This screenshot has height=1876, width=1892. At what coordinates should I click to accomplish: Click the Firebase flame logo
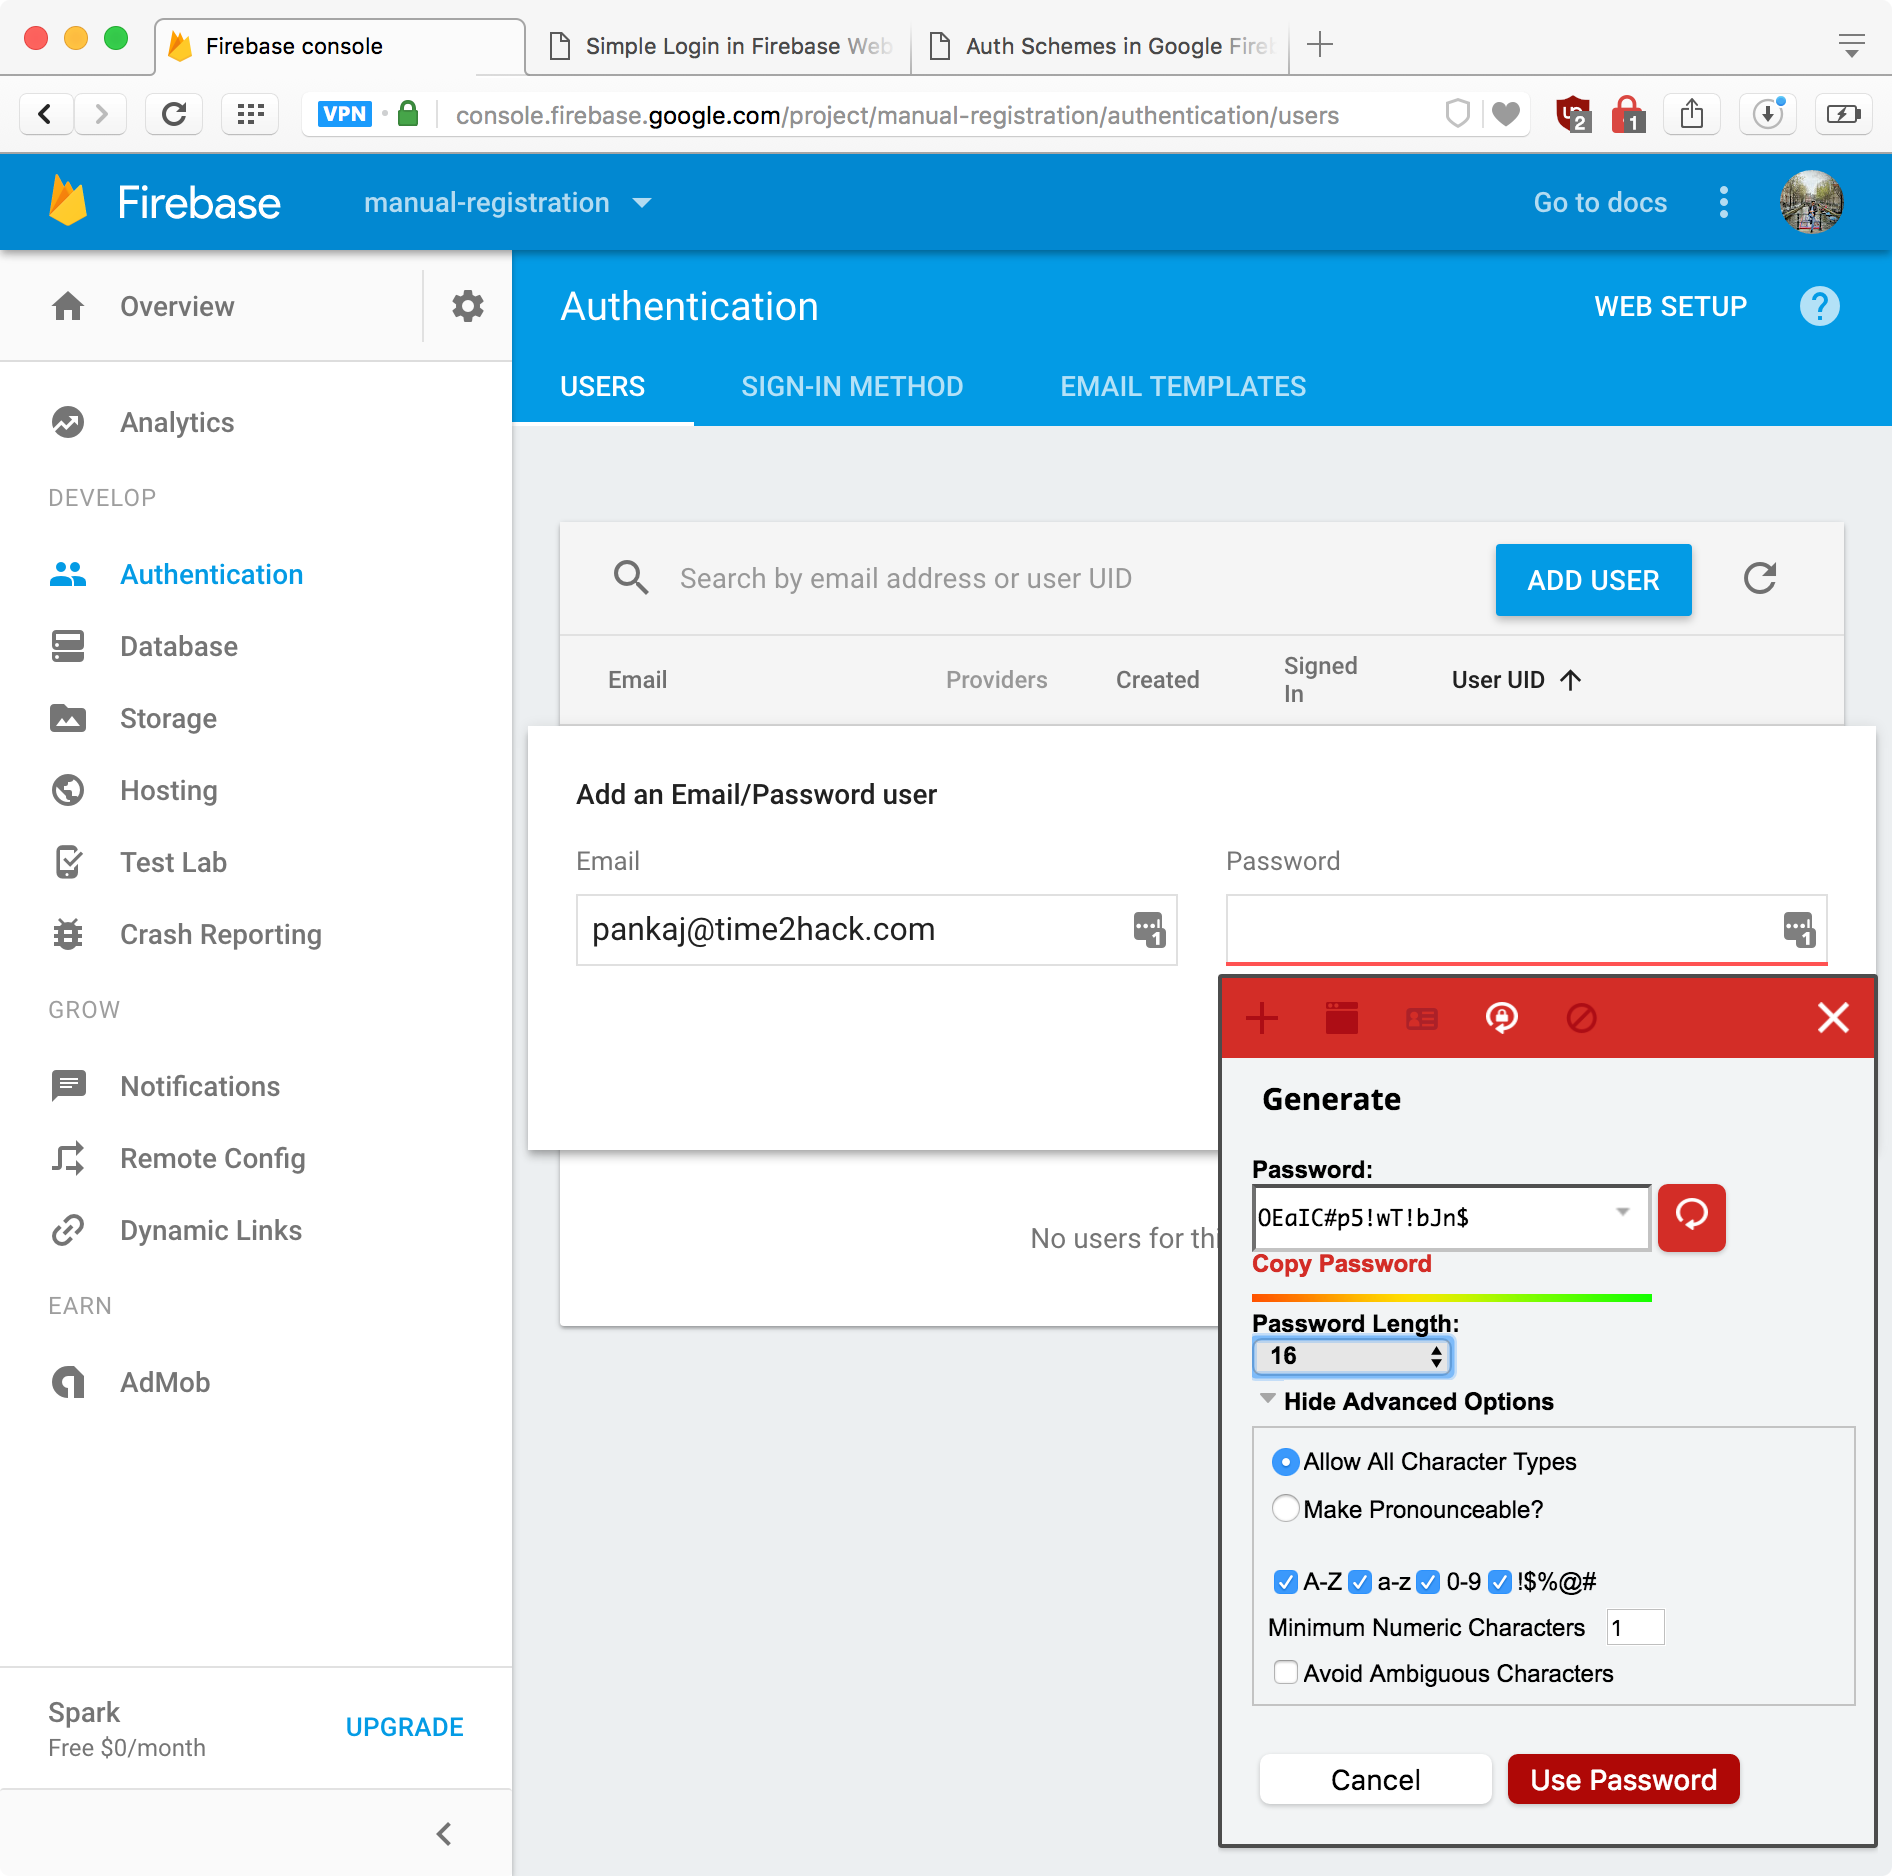(x=68, y=201)
